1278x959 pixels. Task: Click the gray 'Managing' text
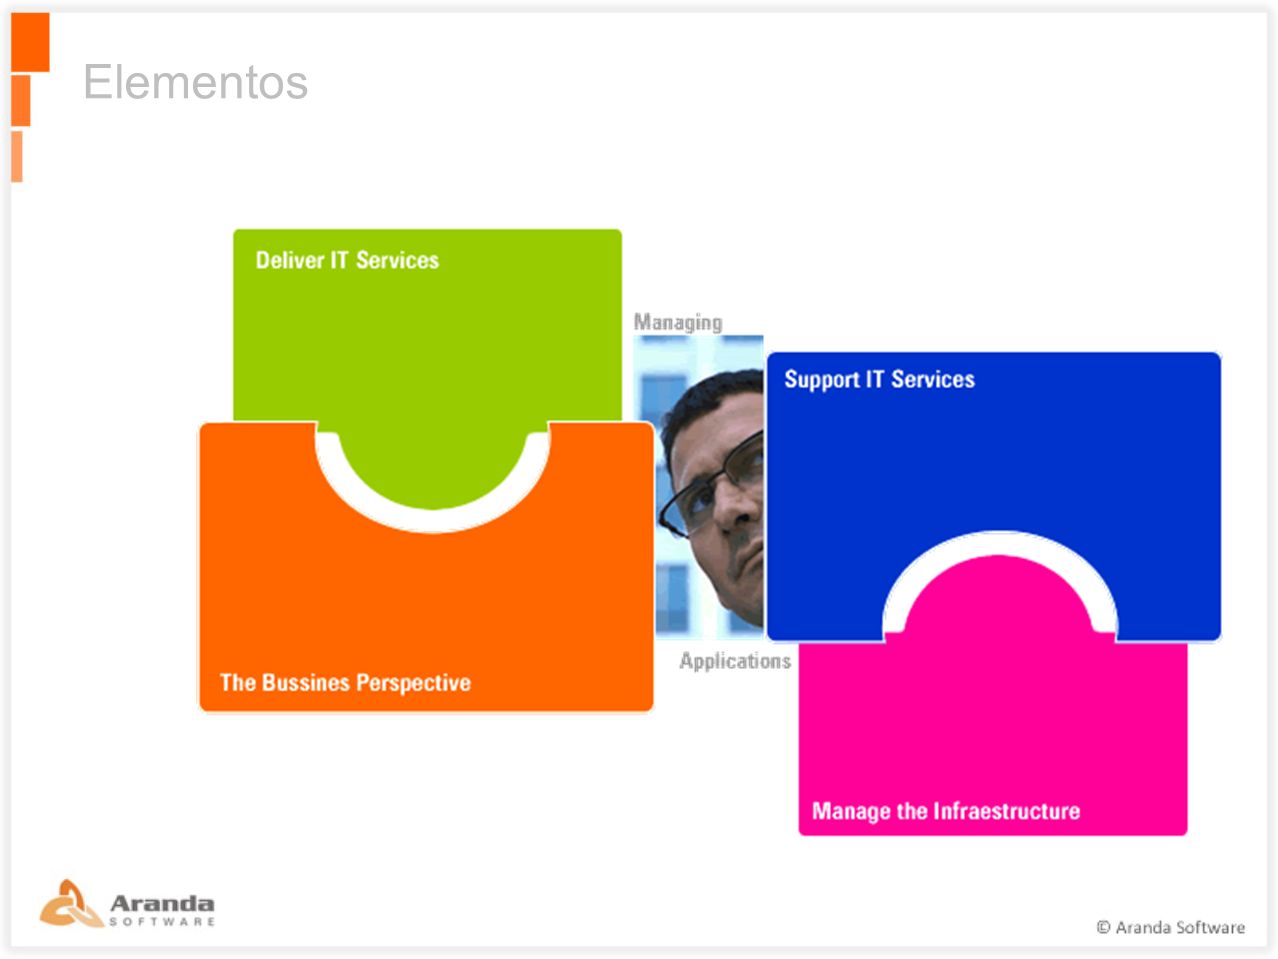pyautogui.click(x=678, y=322)
